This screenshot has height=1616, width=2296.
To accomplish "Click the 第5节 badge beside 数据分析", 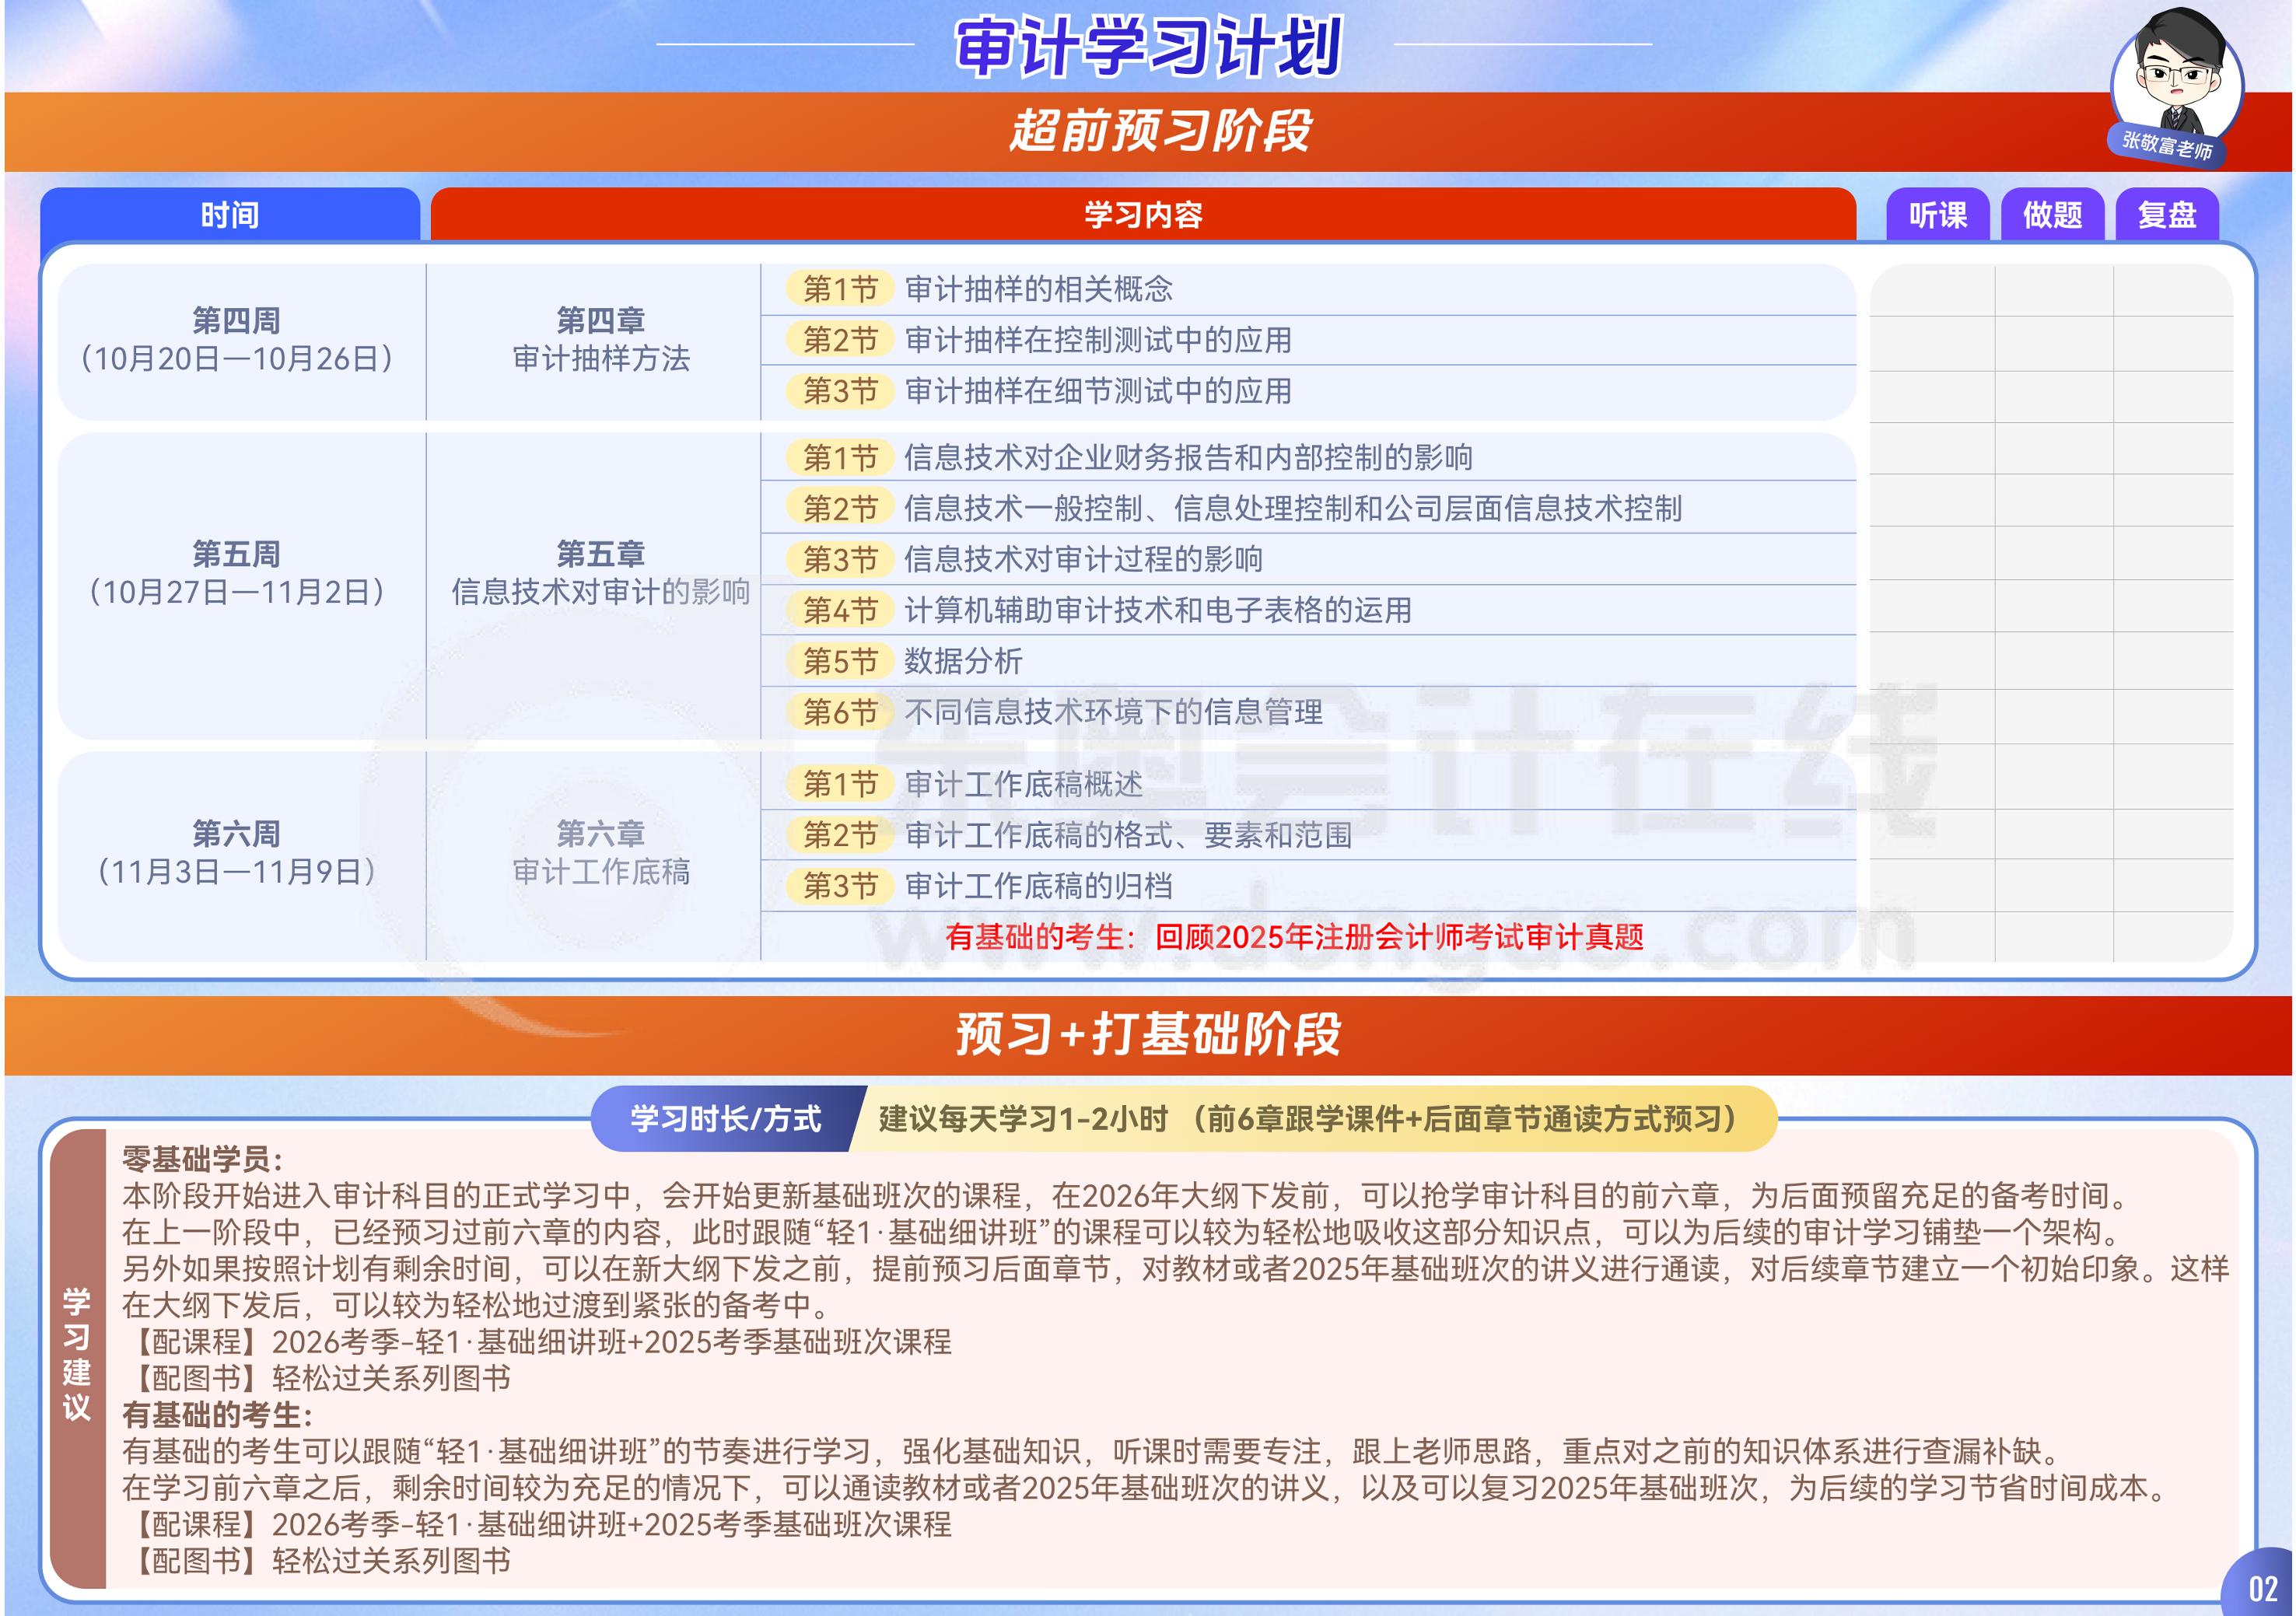I will pos(840,661).
